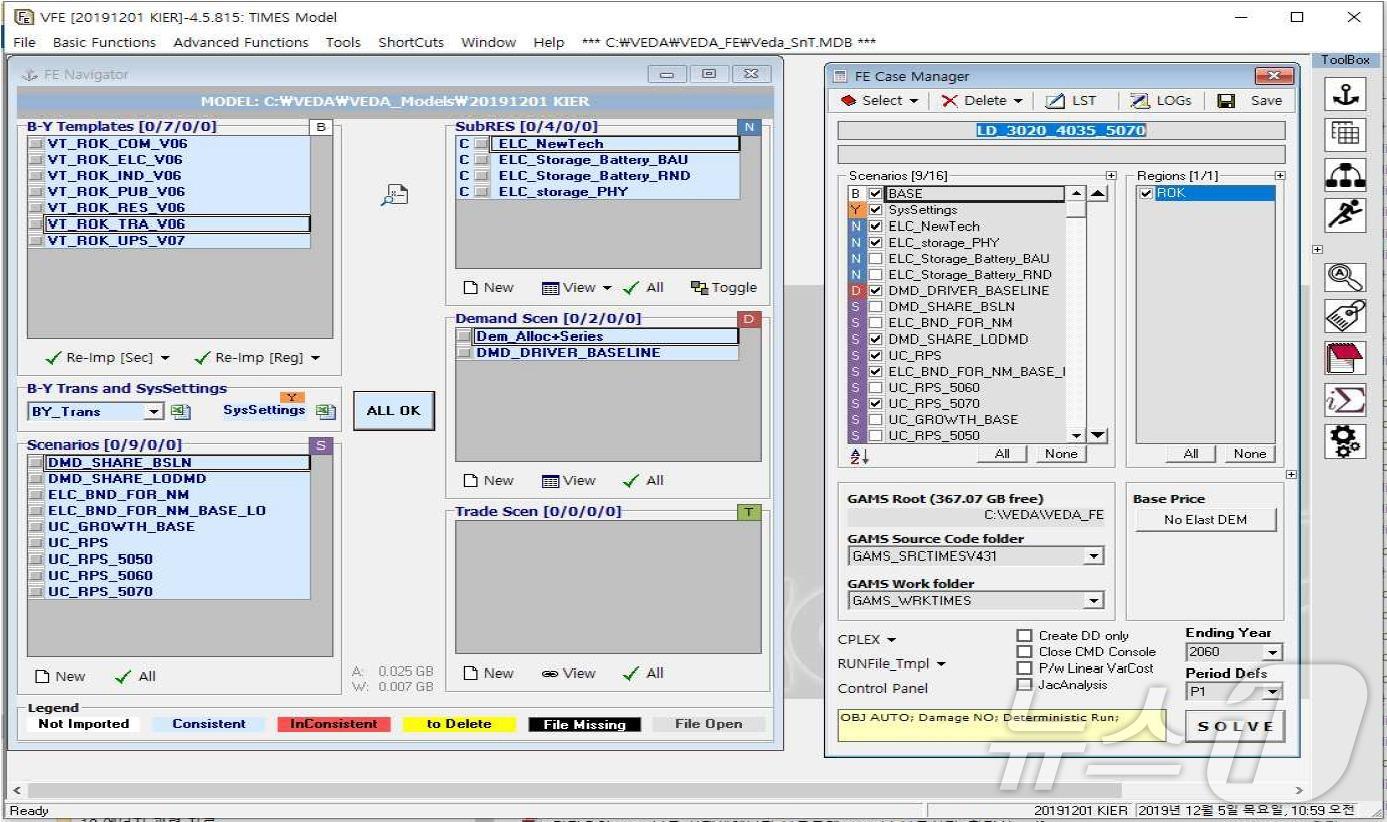Click the ALL OK button
Screen dimensions: 1387x822
[x=394, y=411]
